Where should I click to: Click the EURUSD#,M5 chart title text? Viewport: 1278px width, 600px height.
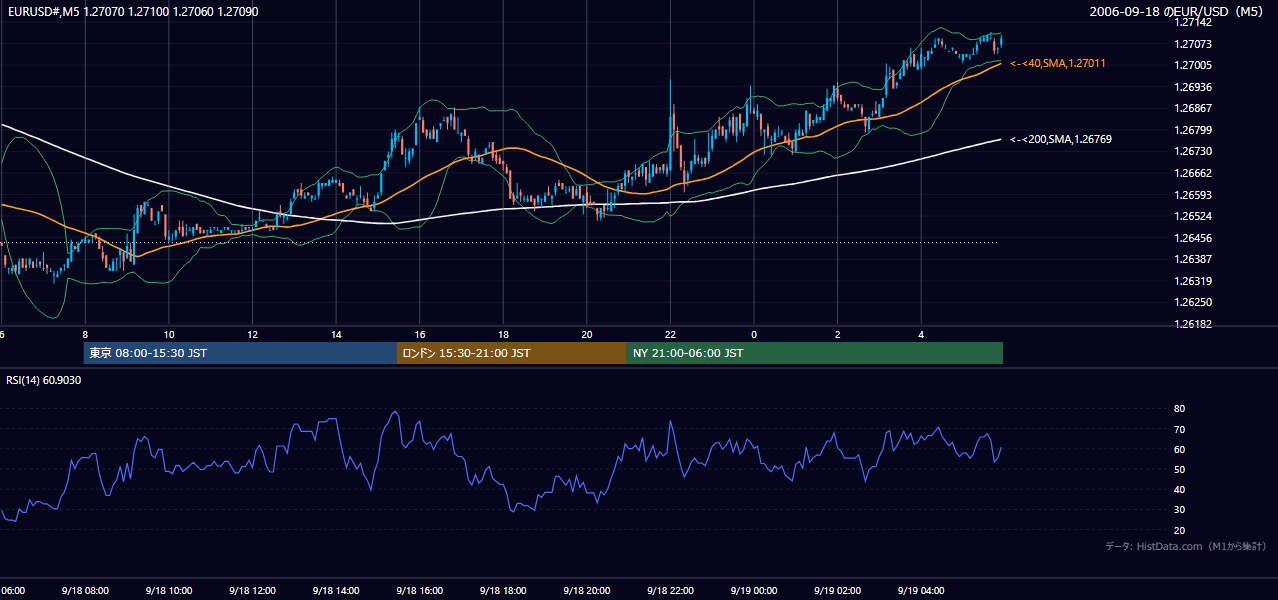(131, 12)
